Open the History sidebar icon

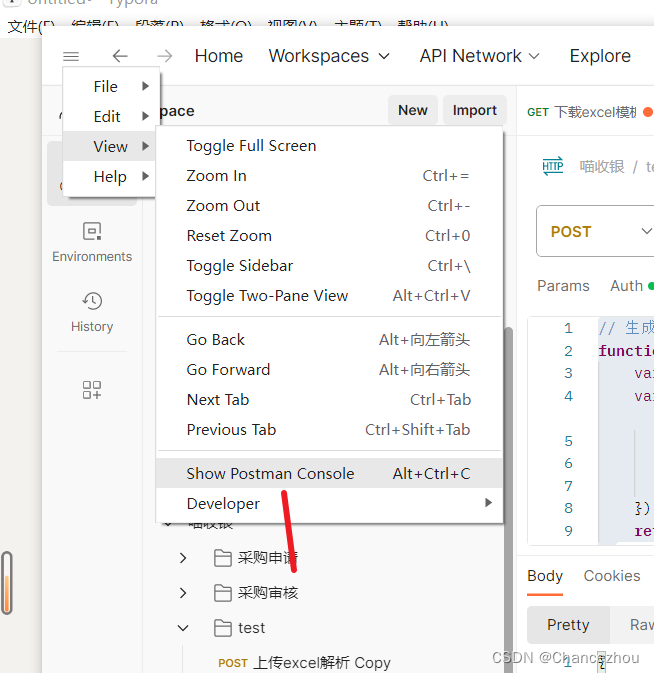(x=92, y=312)
